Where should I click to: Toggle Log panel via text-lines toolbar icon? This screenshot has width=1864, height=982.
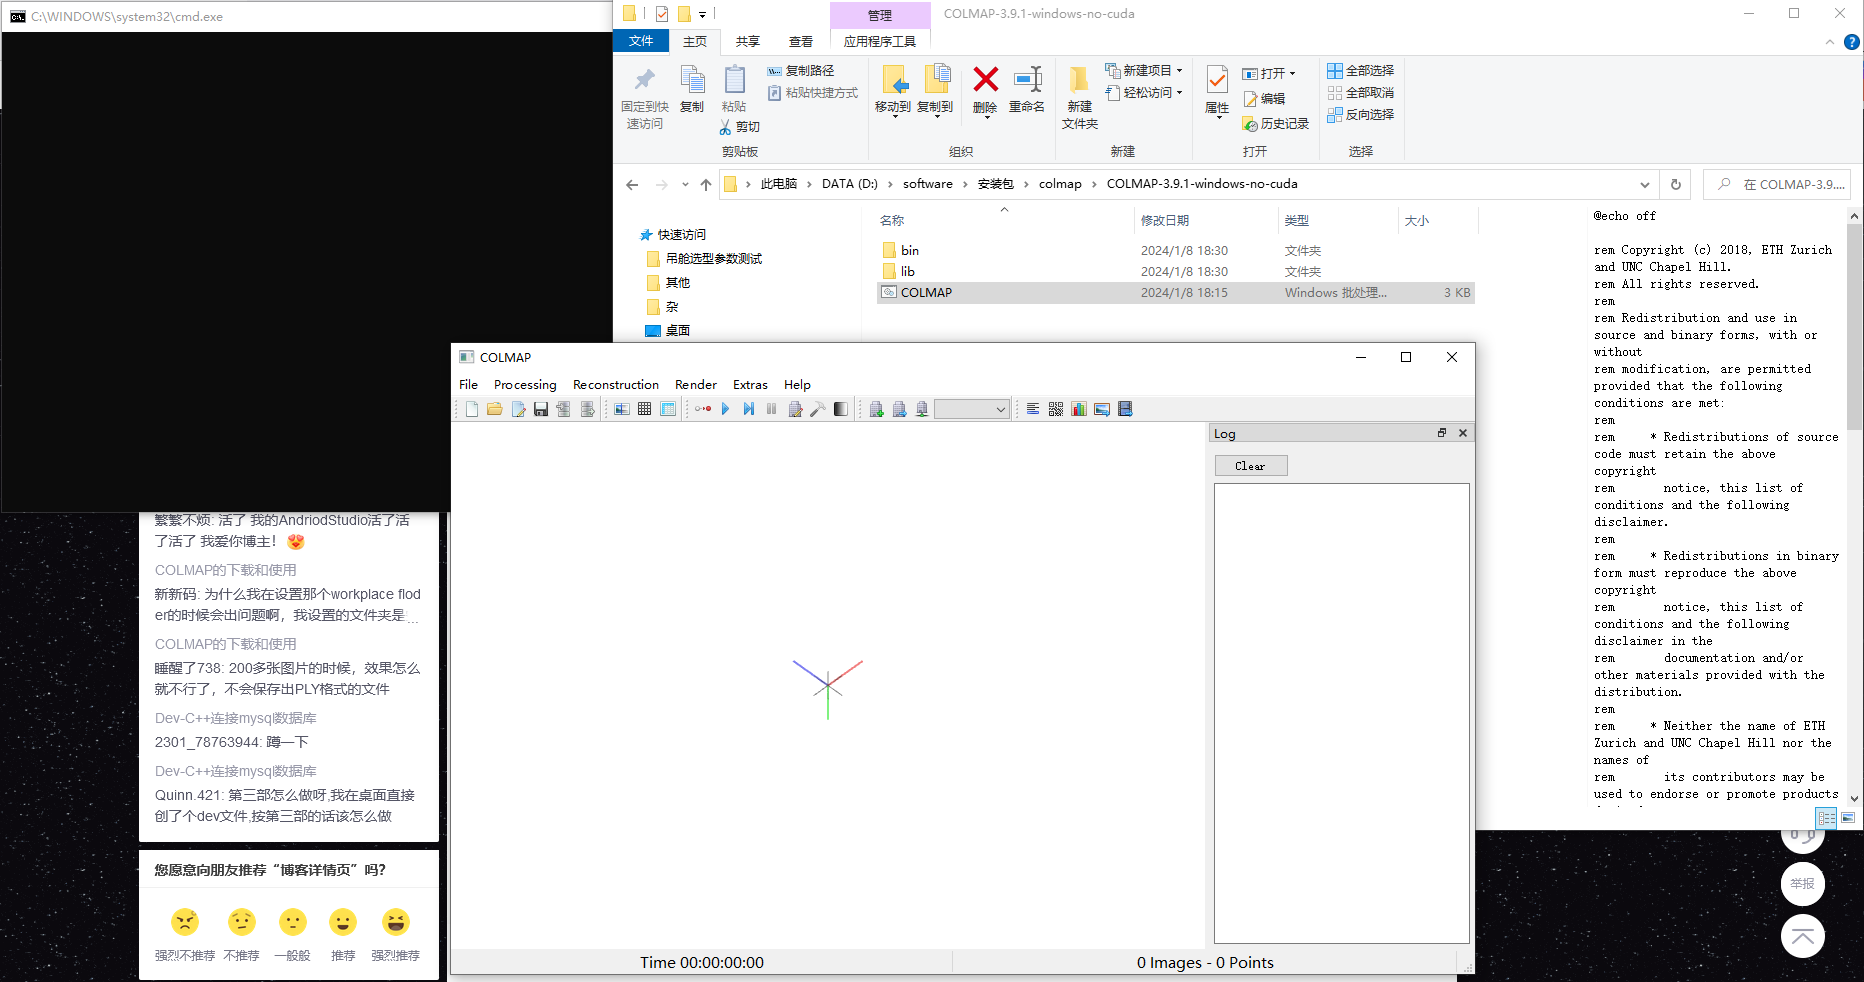coord(1033,409)
